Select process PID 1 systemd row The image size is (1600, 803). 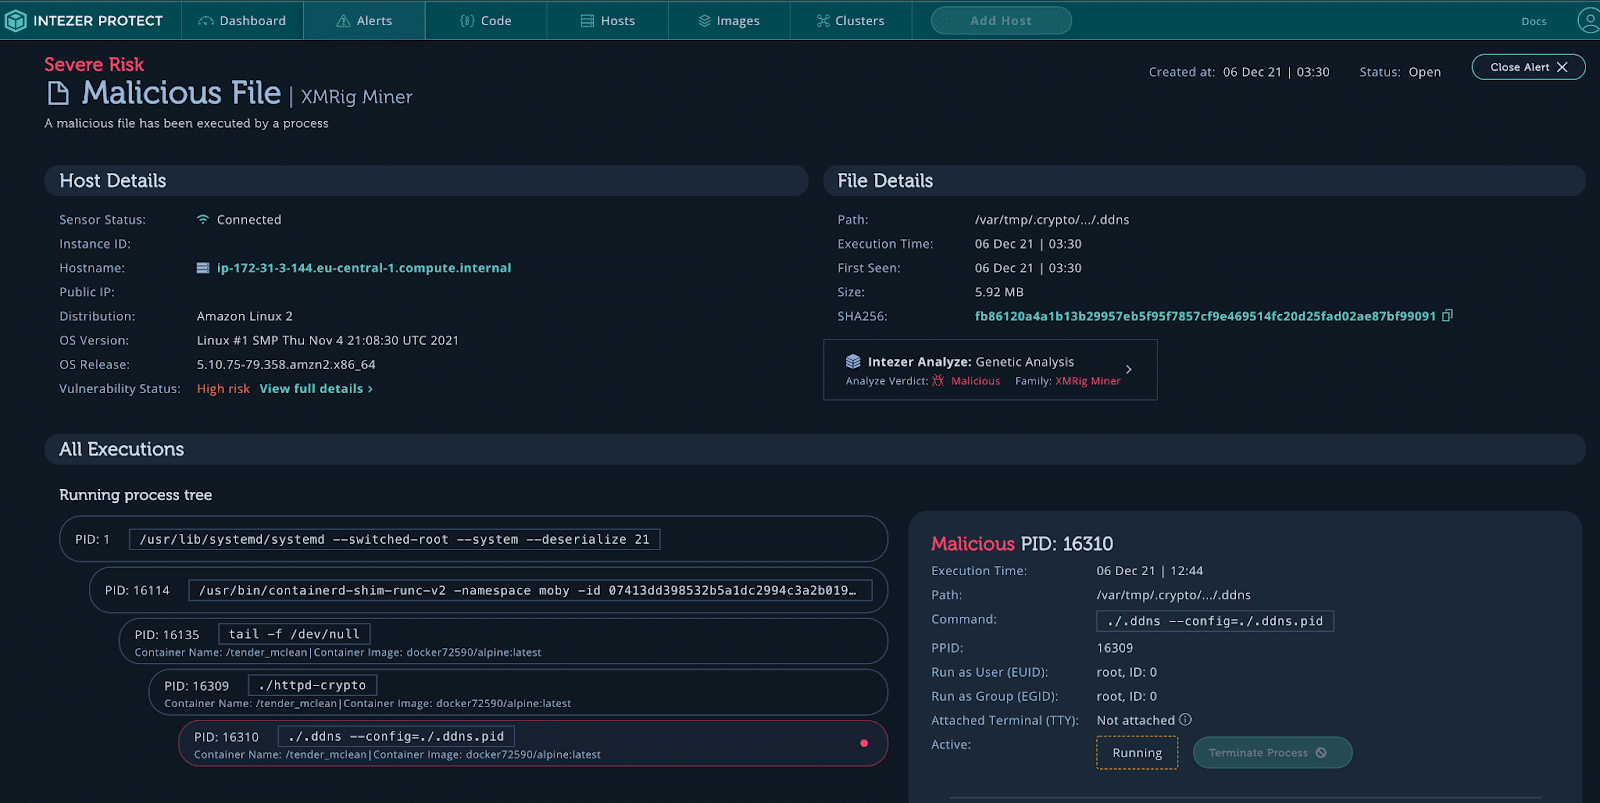473,539
